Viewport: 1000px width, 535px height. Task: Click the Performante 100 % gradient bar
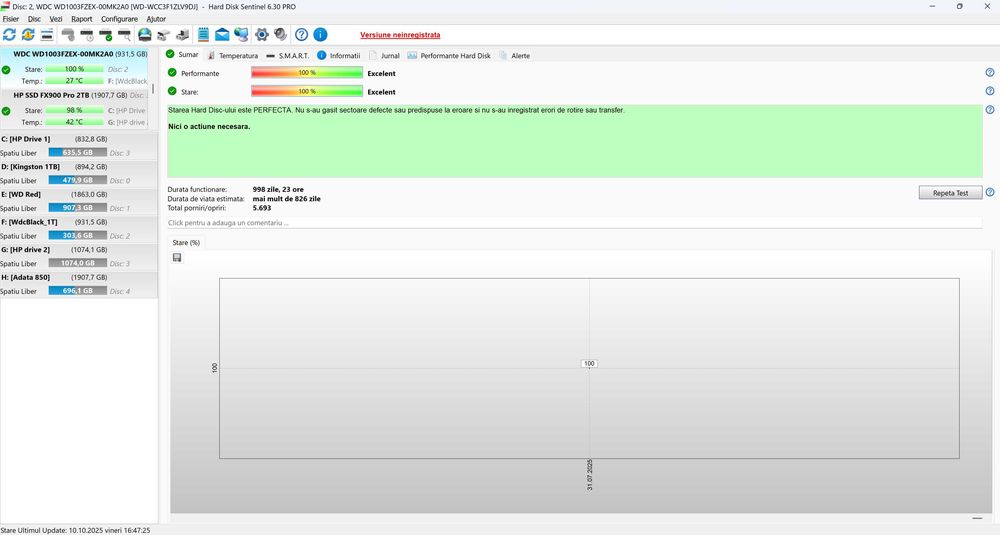click(x=307, y=73)
